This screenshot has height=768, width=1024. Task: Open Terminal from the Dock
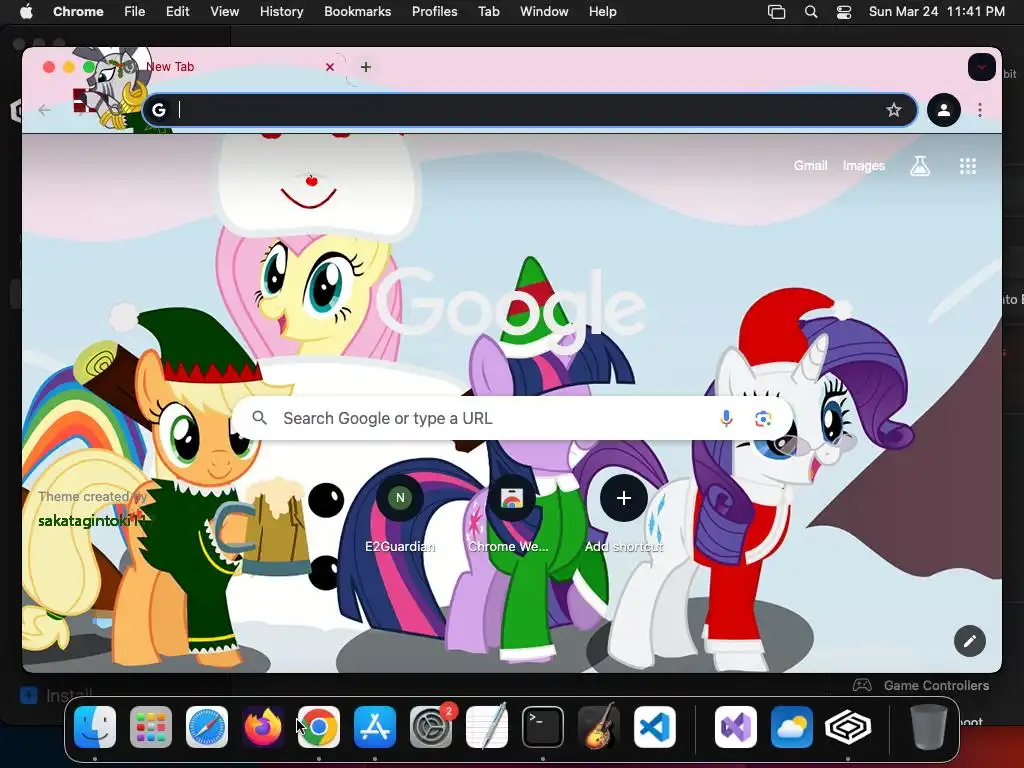[543, 727]
